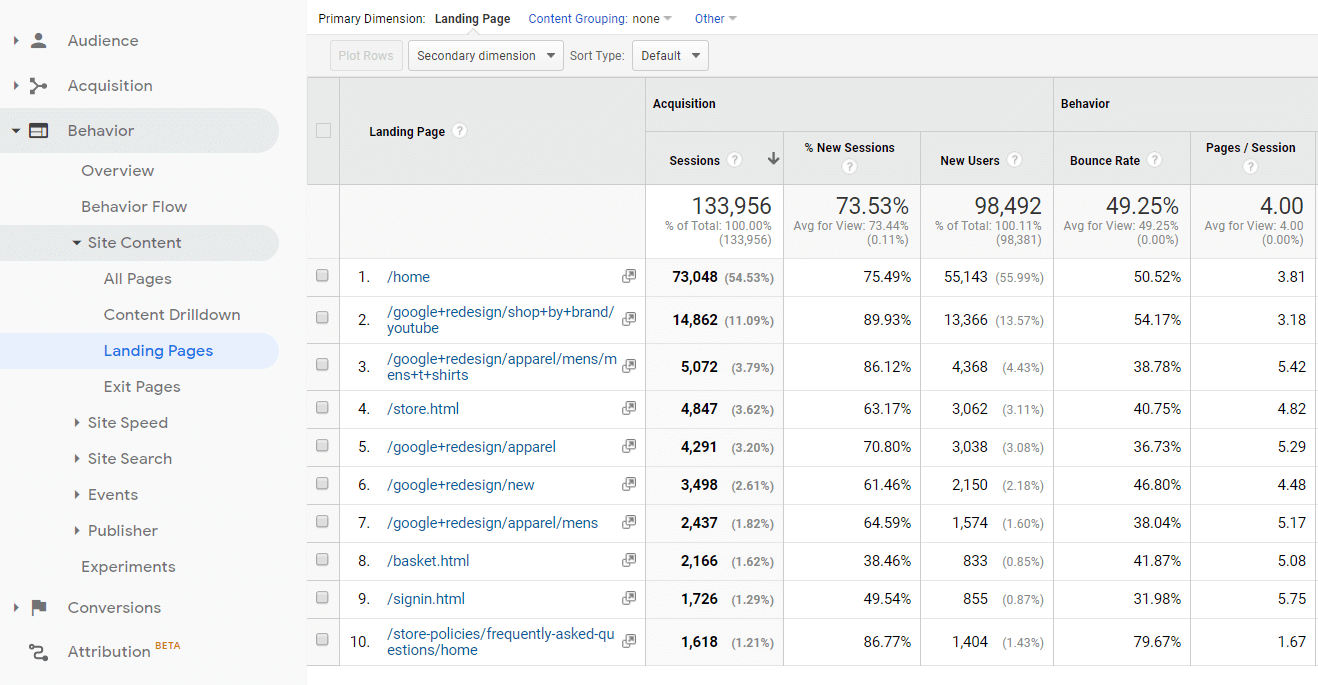Click the Acquisition branching arrows icon
This screenshot has height=685, width=1318.
click(39, 86)
